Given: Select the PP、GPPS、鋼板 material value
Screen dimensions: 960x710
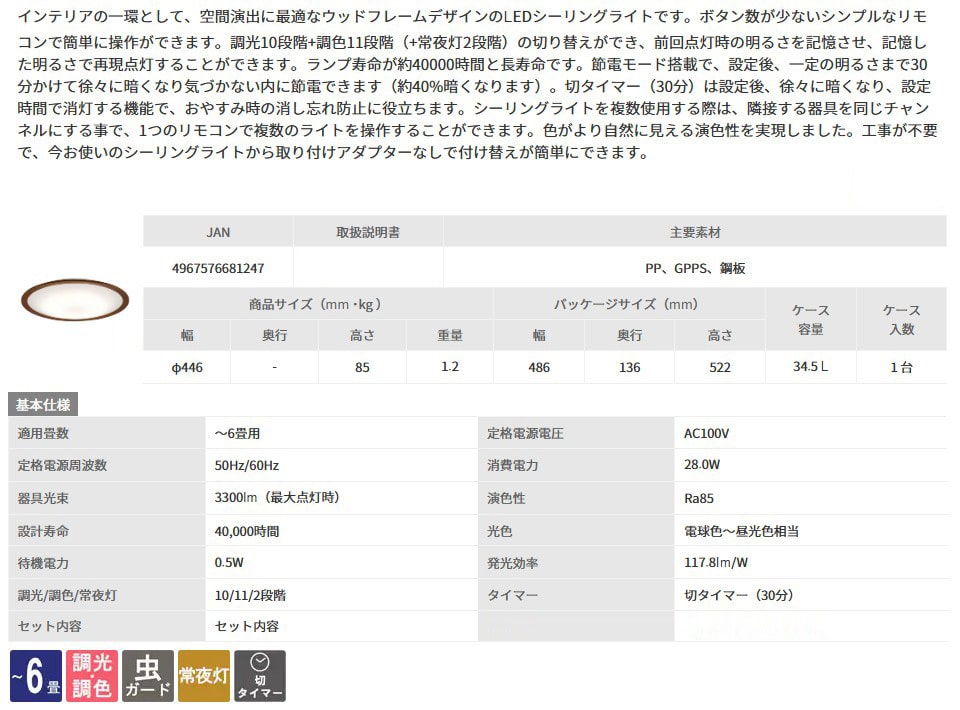Looking at the screenshot, I should coord(695,268).
